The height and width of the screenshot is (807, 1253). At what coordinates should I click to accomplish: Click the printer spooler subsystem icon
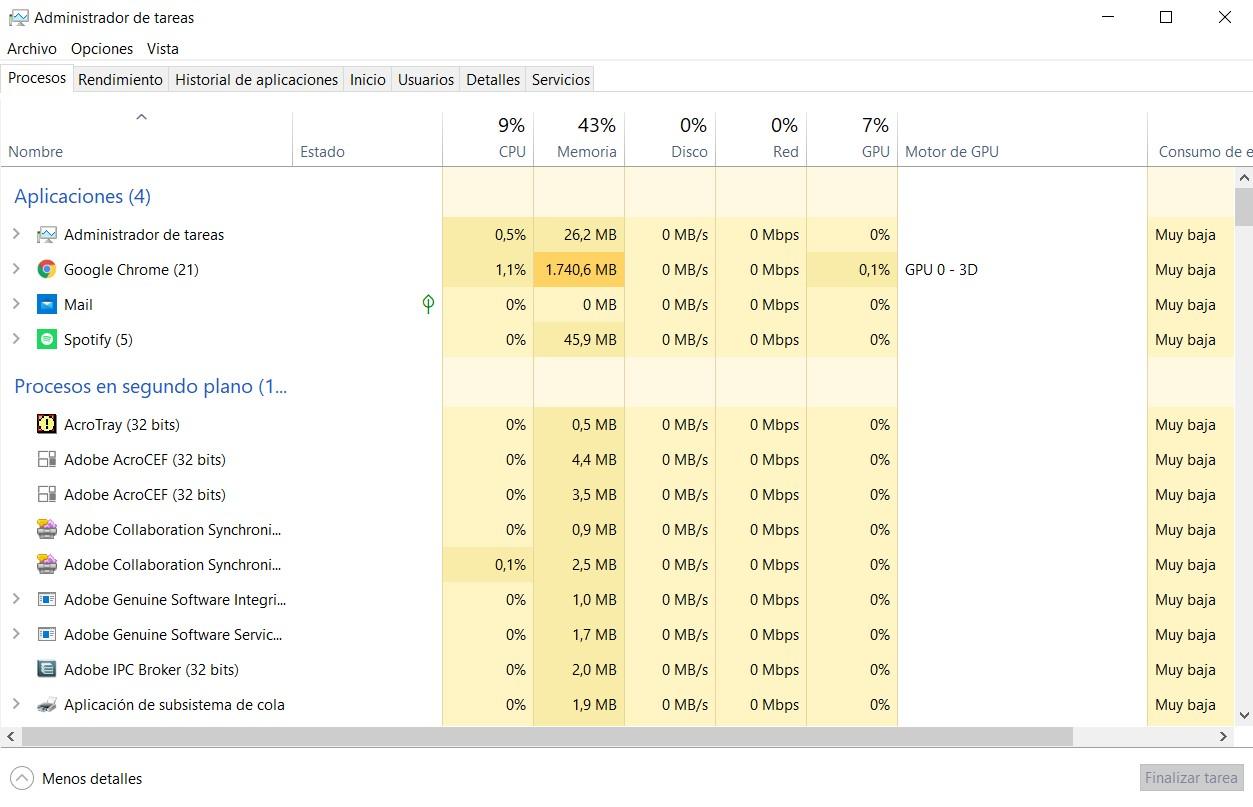pyautogui.click(x=46, y=705)
